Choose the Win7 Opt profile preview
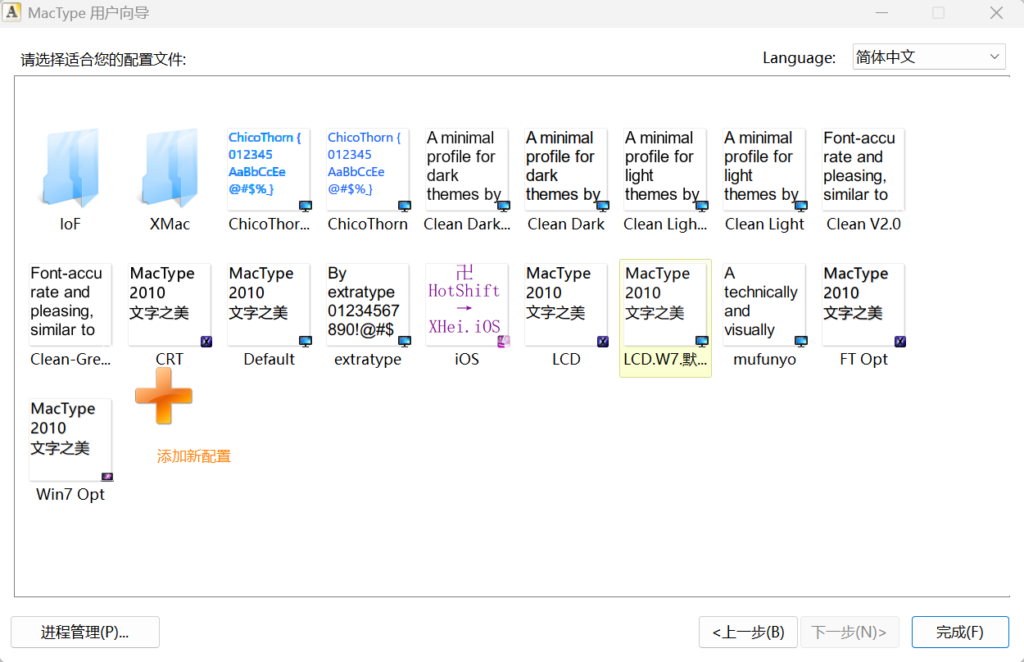Viewport: 1024px width, 662px height. (x=71, y=440)
